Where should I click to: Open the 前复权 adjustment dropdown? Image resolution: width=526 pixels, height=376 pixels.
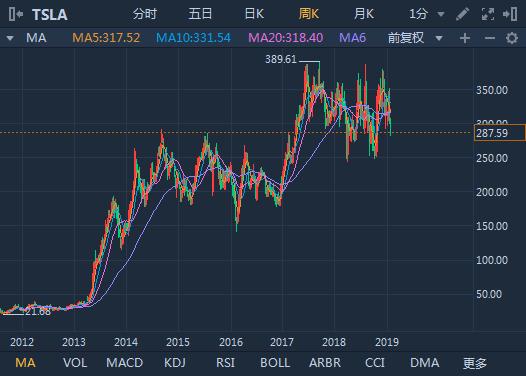coord(415,38)
